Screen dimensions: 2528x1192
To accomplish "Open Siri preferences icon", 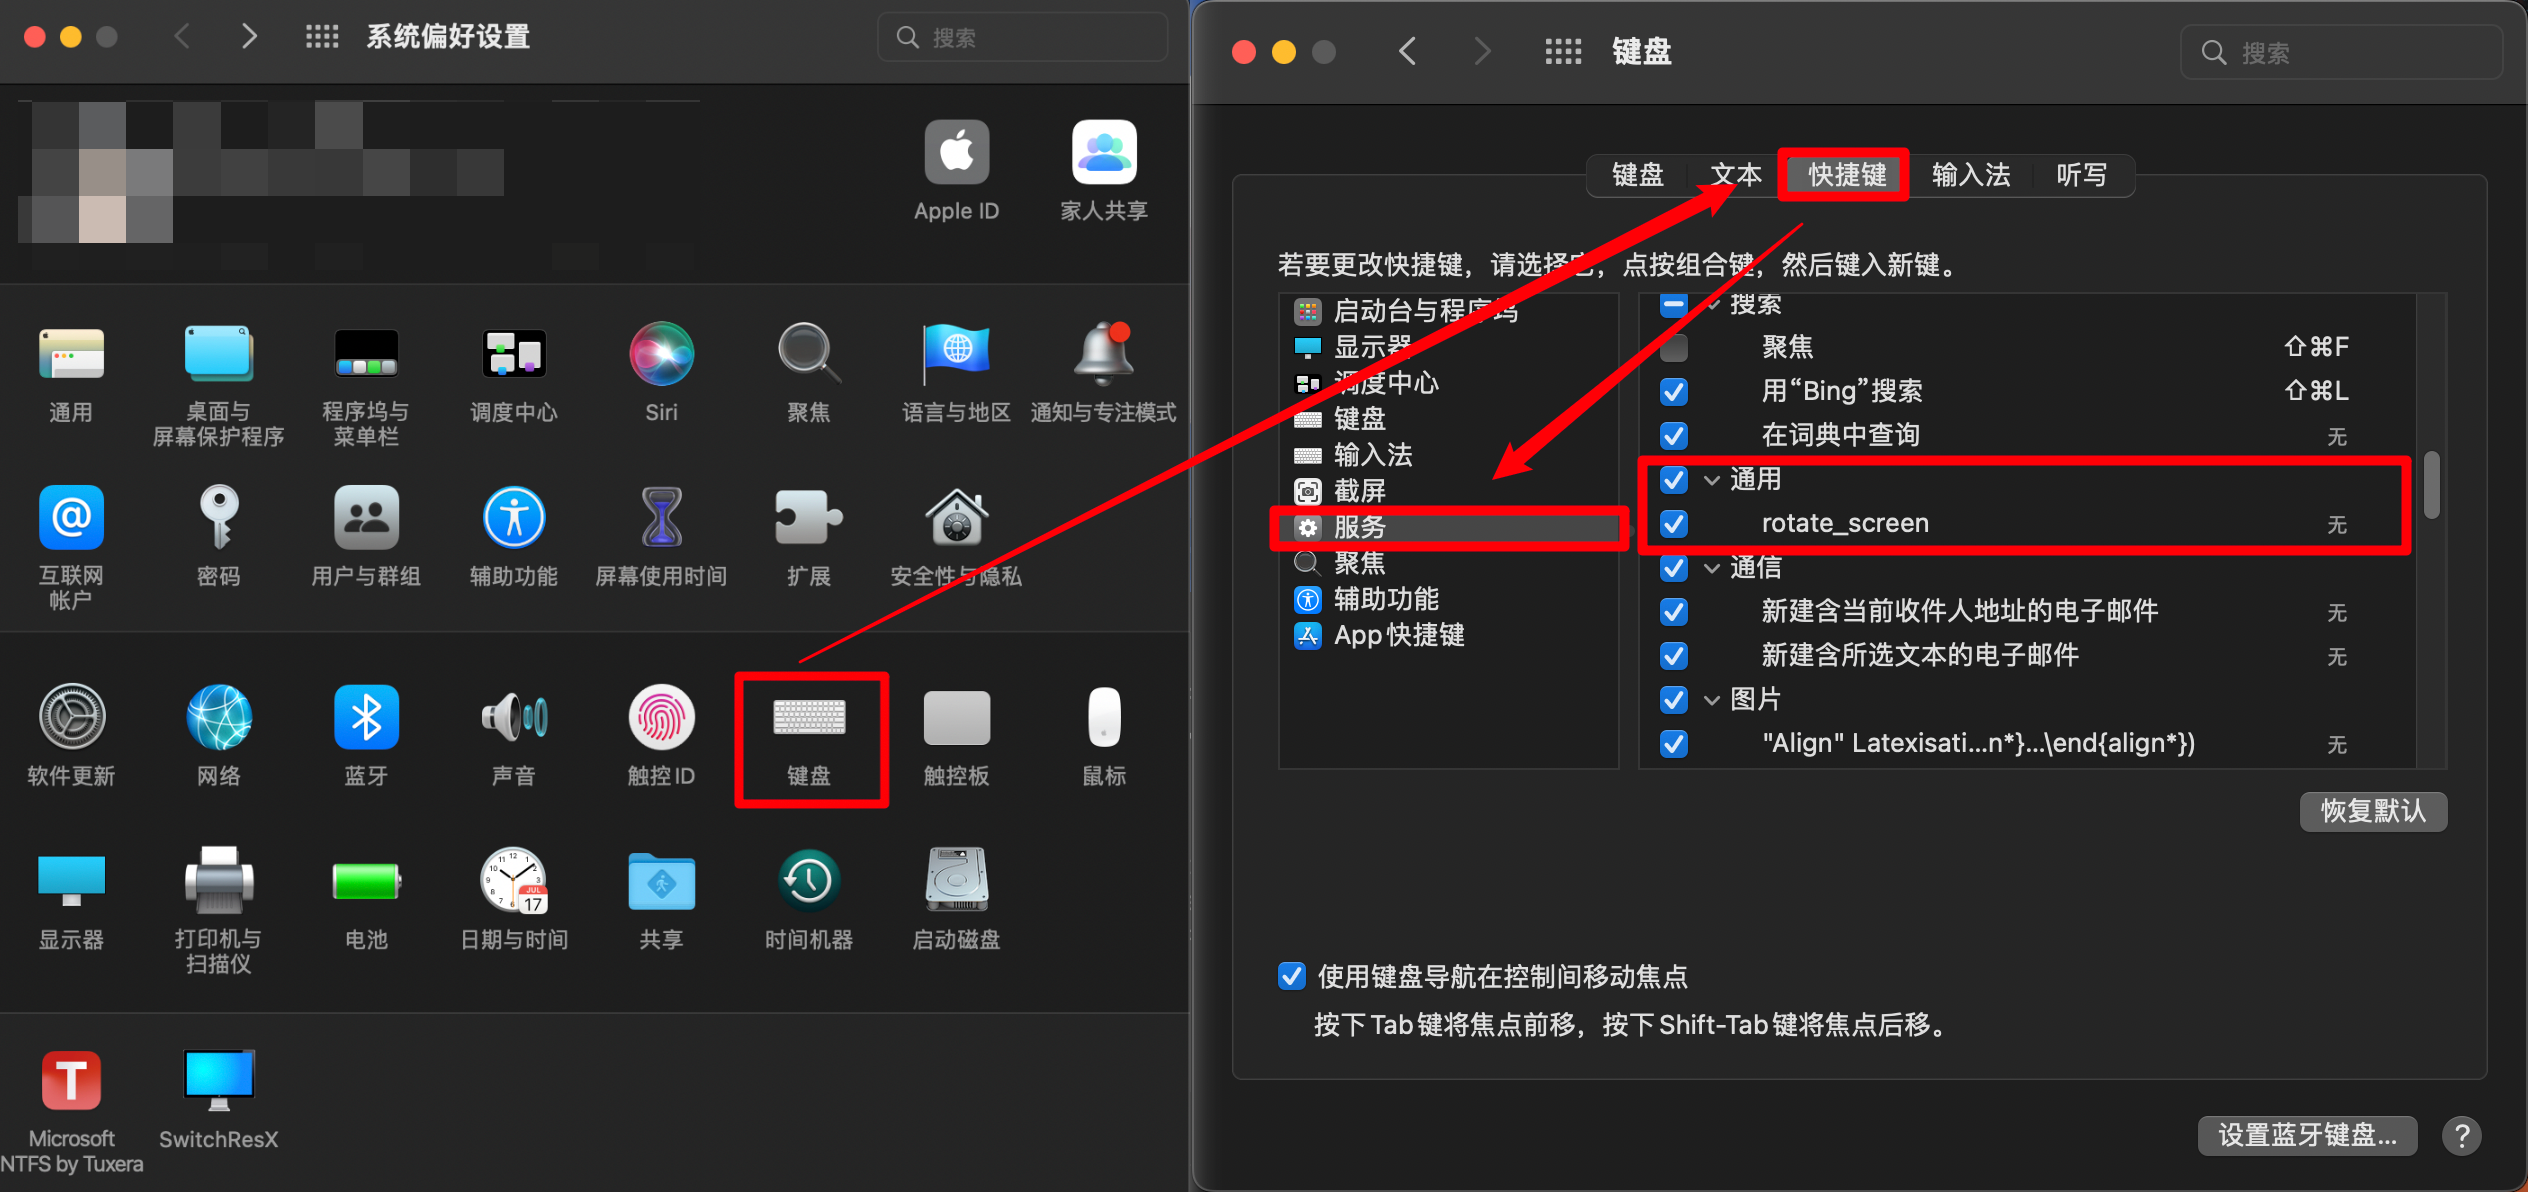I will [x=661, y=354].
